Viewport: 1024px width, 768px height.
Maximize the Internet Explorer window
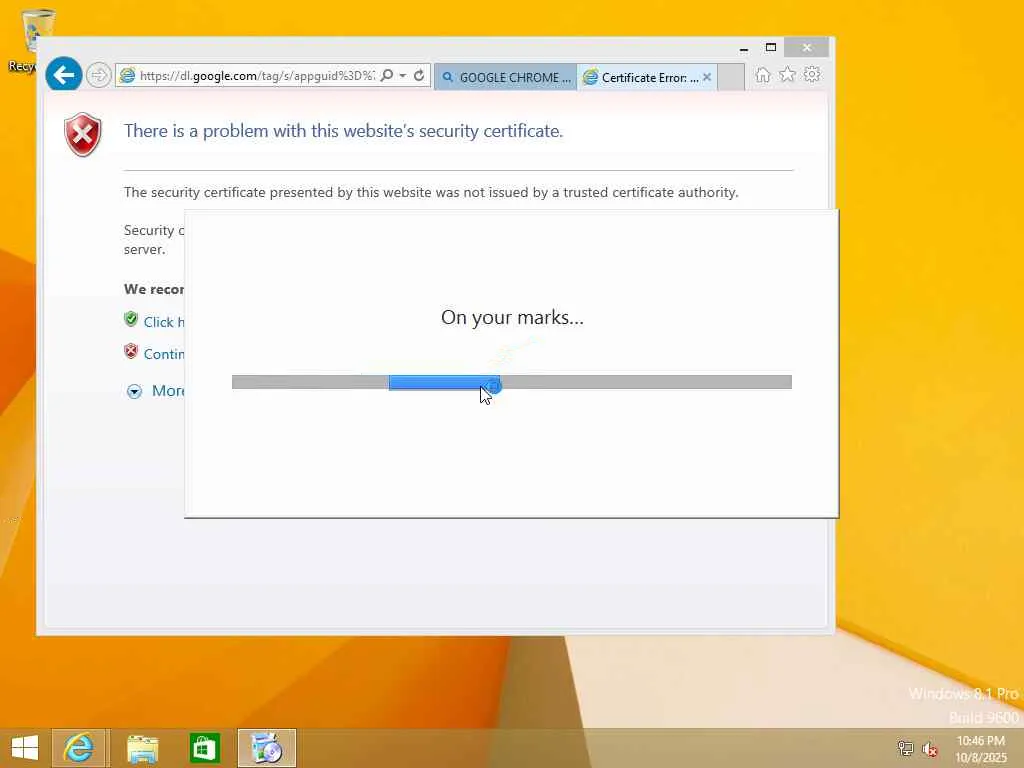click(771, 48)
